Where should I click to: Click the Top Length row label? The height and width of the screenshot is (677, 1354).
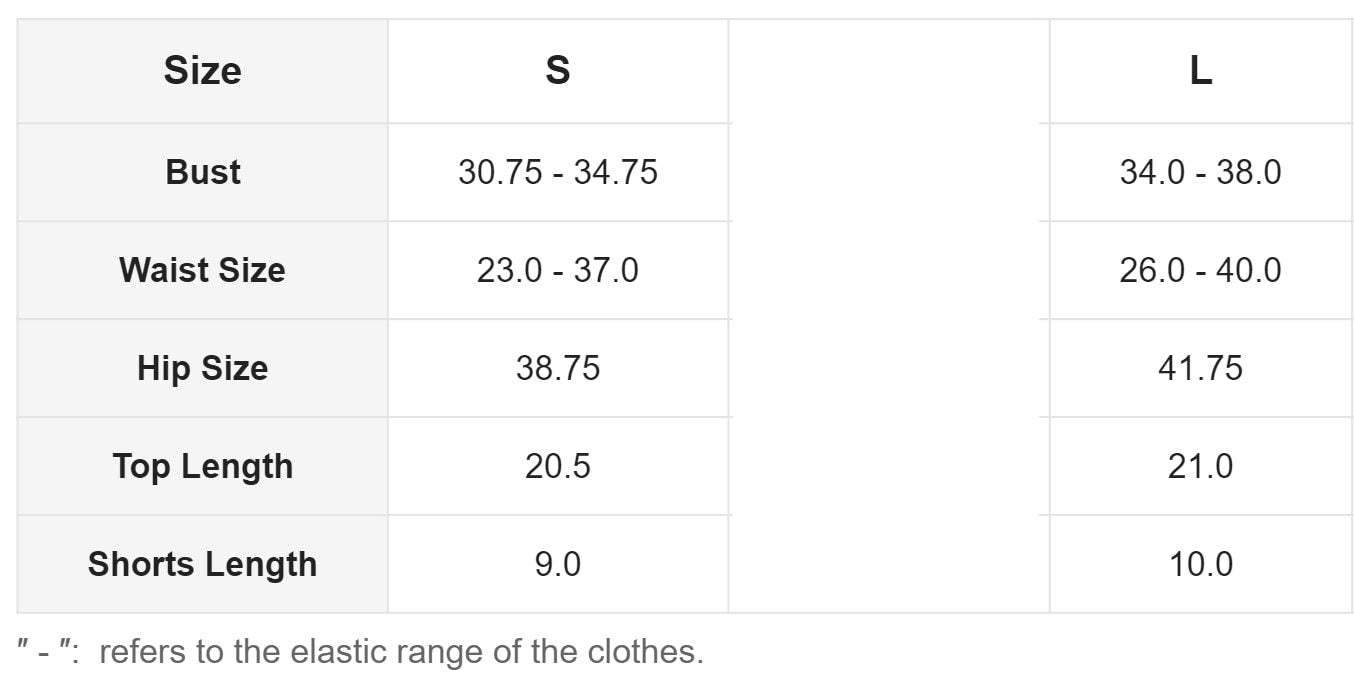tap(202, 466)
